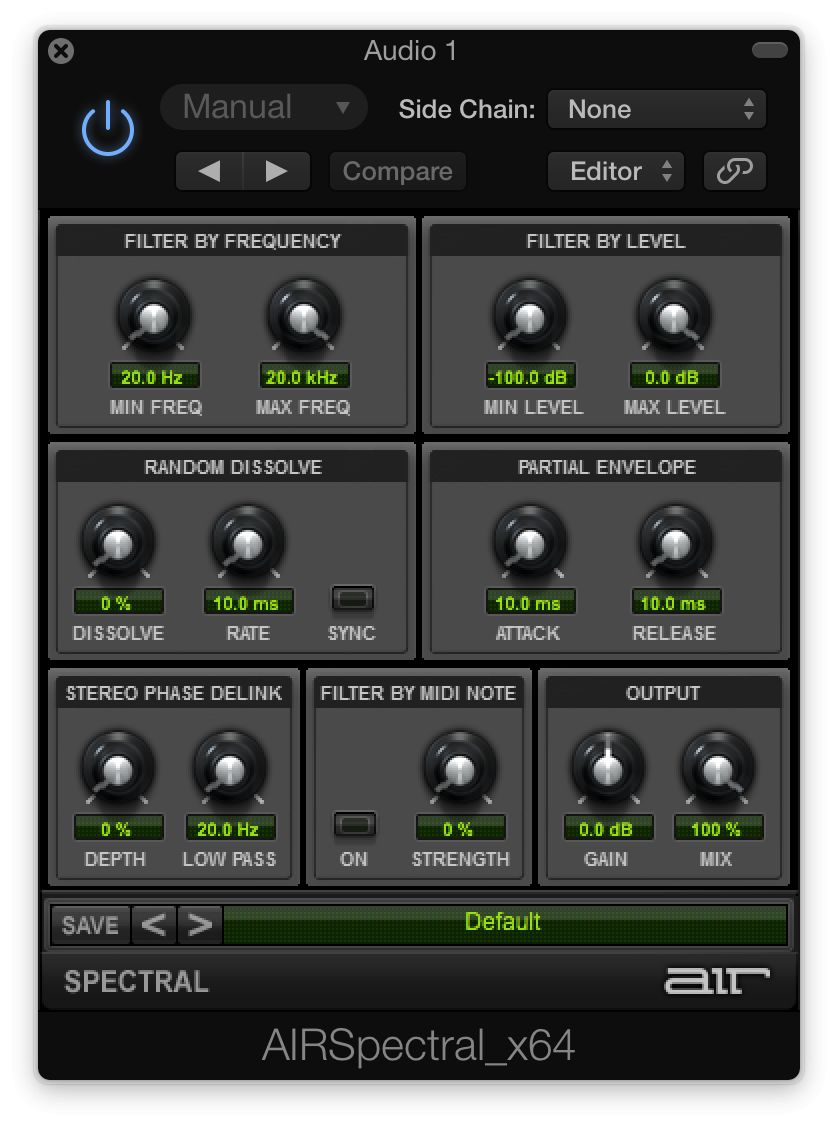This screenshot has height=1126, width=838.
Task: Open the Side Chain None dropdown
Action: pos(656,109)
